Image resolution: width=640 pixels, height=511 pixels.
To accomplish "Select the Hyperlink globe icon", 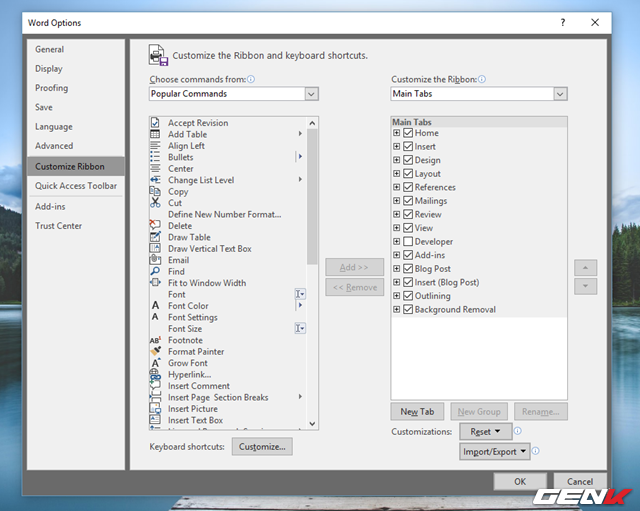I will (155, 374).
